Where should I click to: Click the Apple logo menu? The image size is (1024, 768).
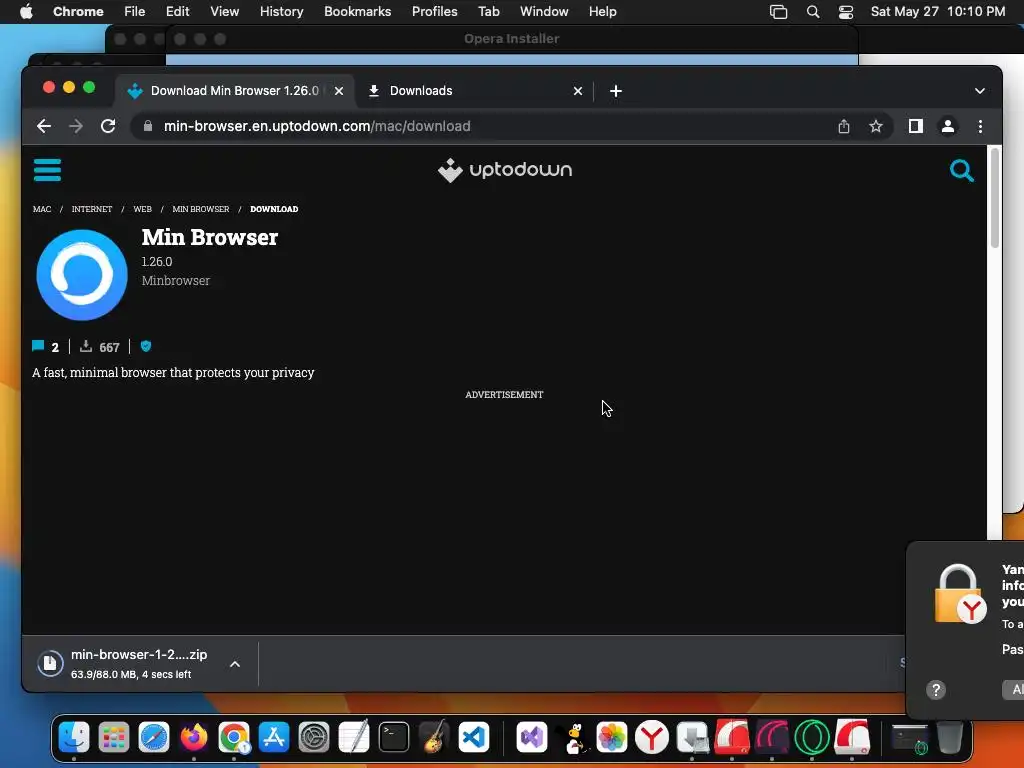tap(26, 12)
